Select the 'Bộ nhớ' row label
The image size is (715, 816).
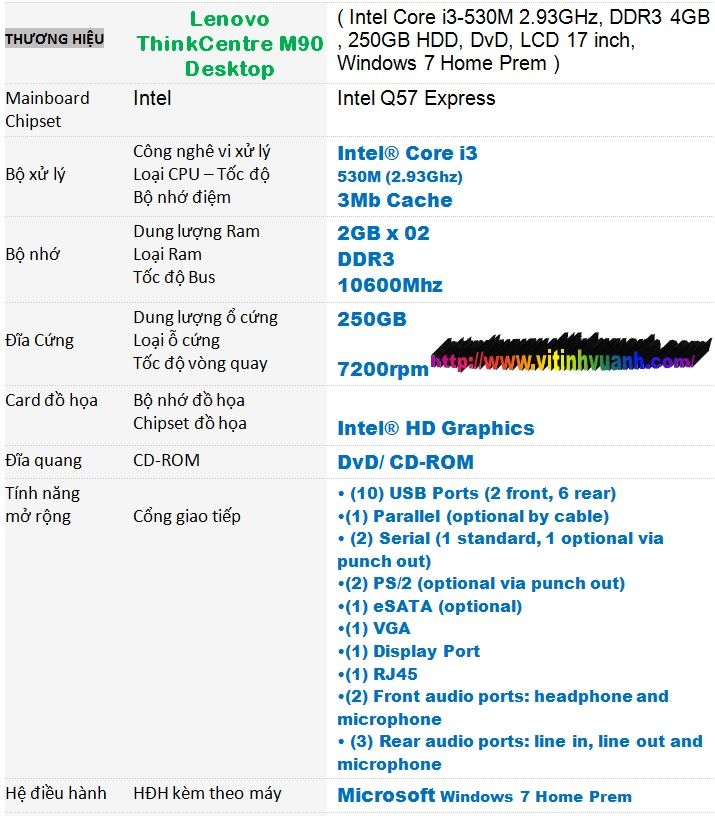pos(32,254)
